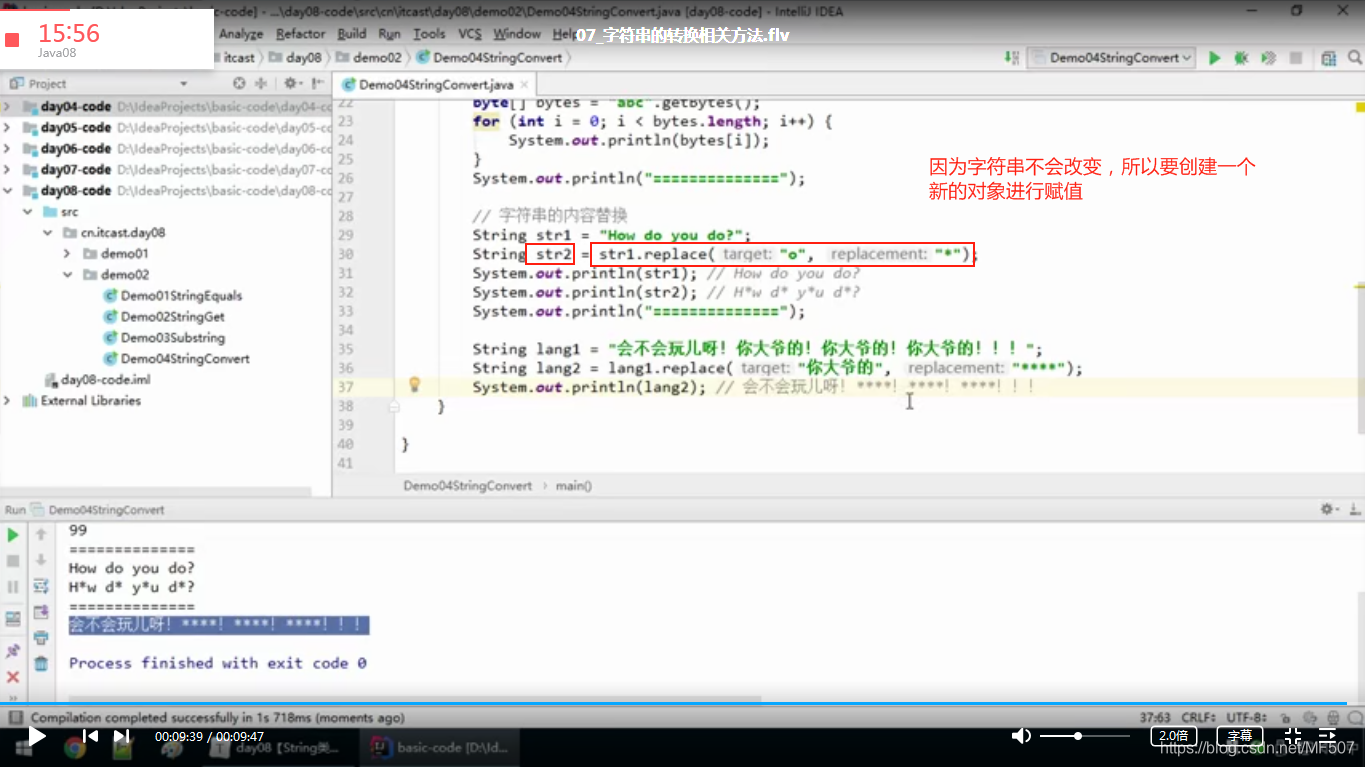1365x767 pixels.
Task: Click the Build project arrow icon
Action: click(1011, 58)
